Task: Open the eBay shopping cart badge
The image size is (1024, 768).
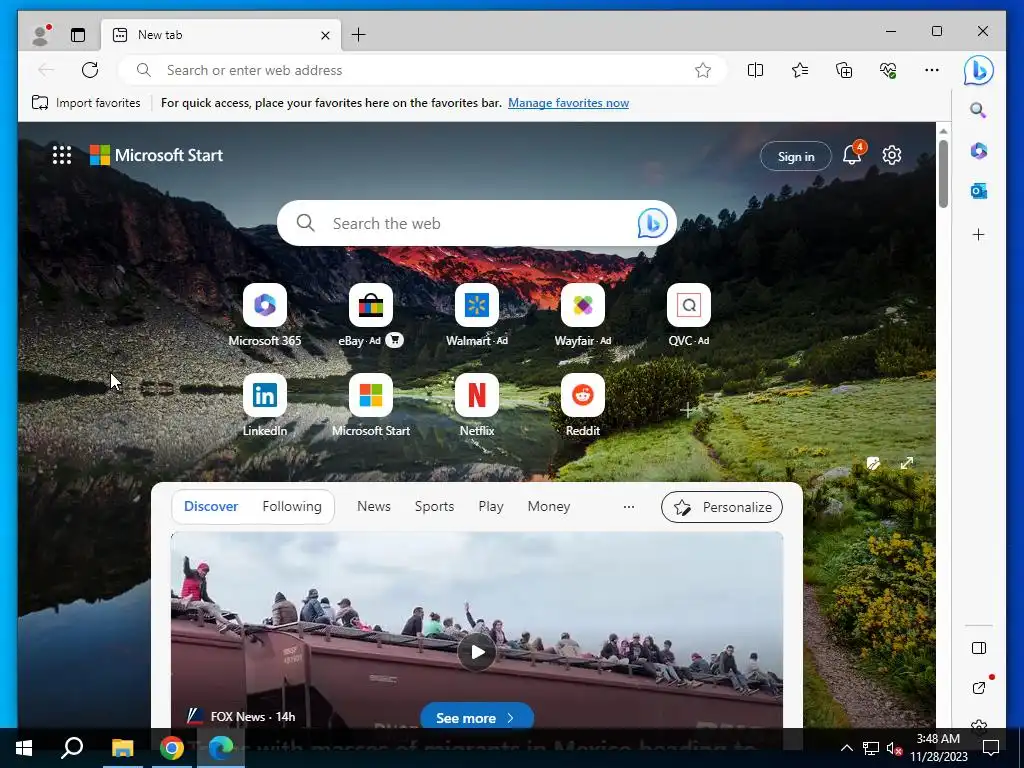Action: 394,340
